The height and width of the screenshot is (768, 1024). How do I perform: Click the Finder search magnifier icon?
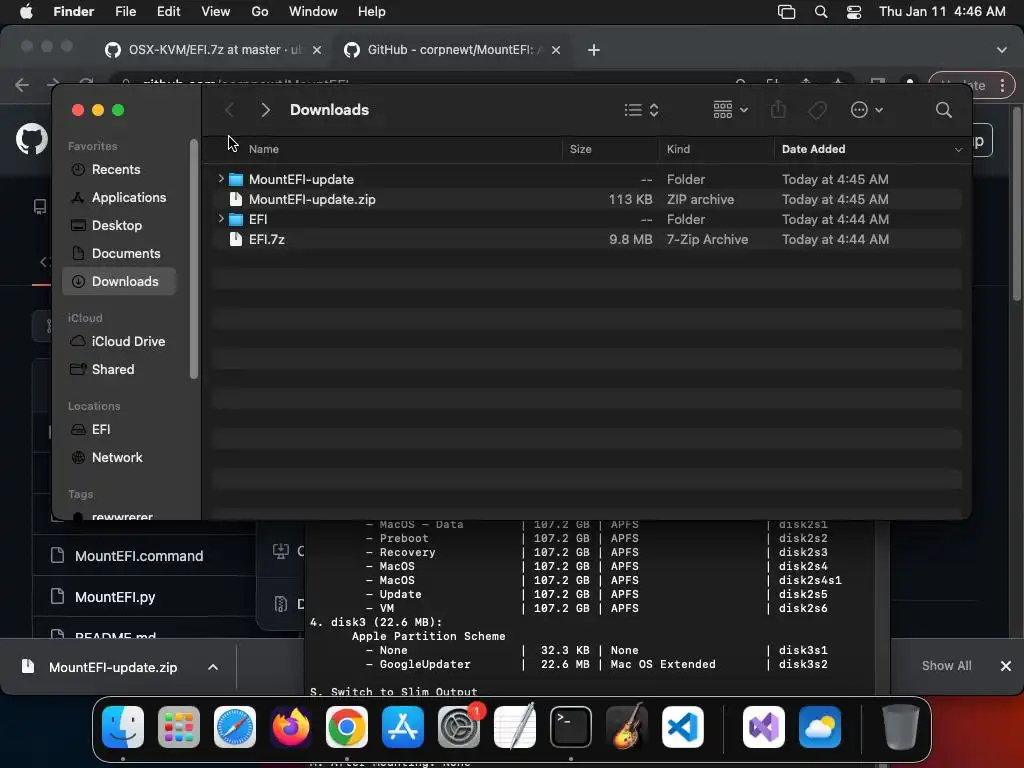coord(943,110)
